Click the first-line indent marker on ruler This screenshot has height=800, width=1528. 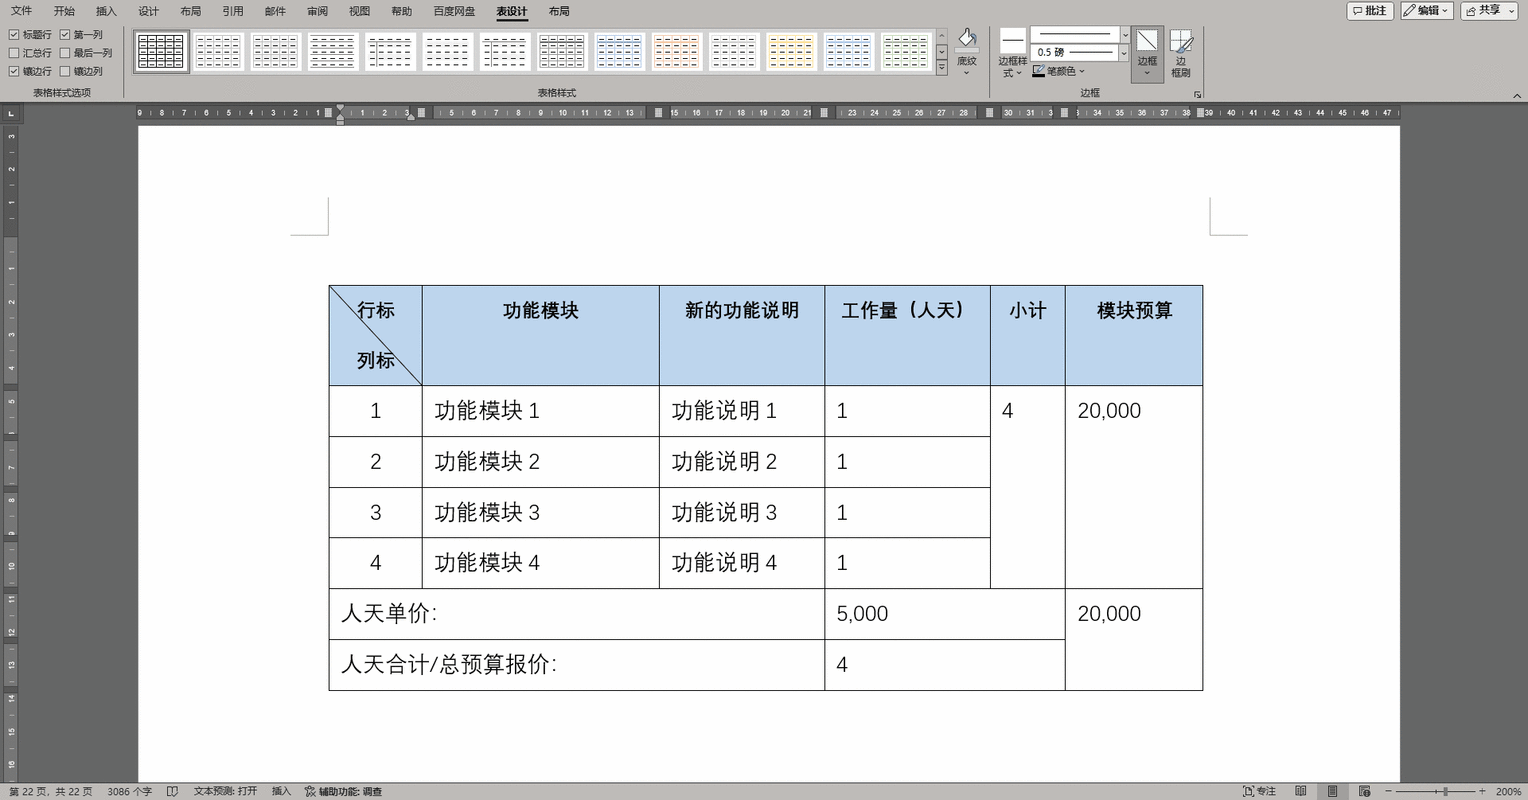pyautogui.click(x=340, y=108)
